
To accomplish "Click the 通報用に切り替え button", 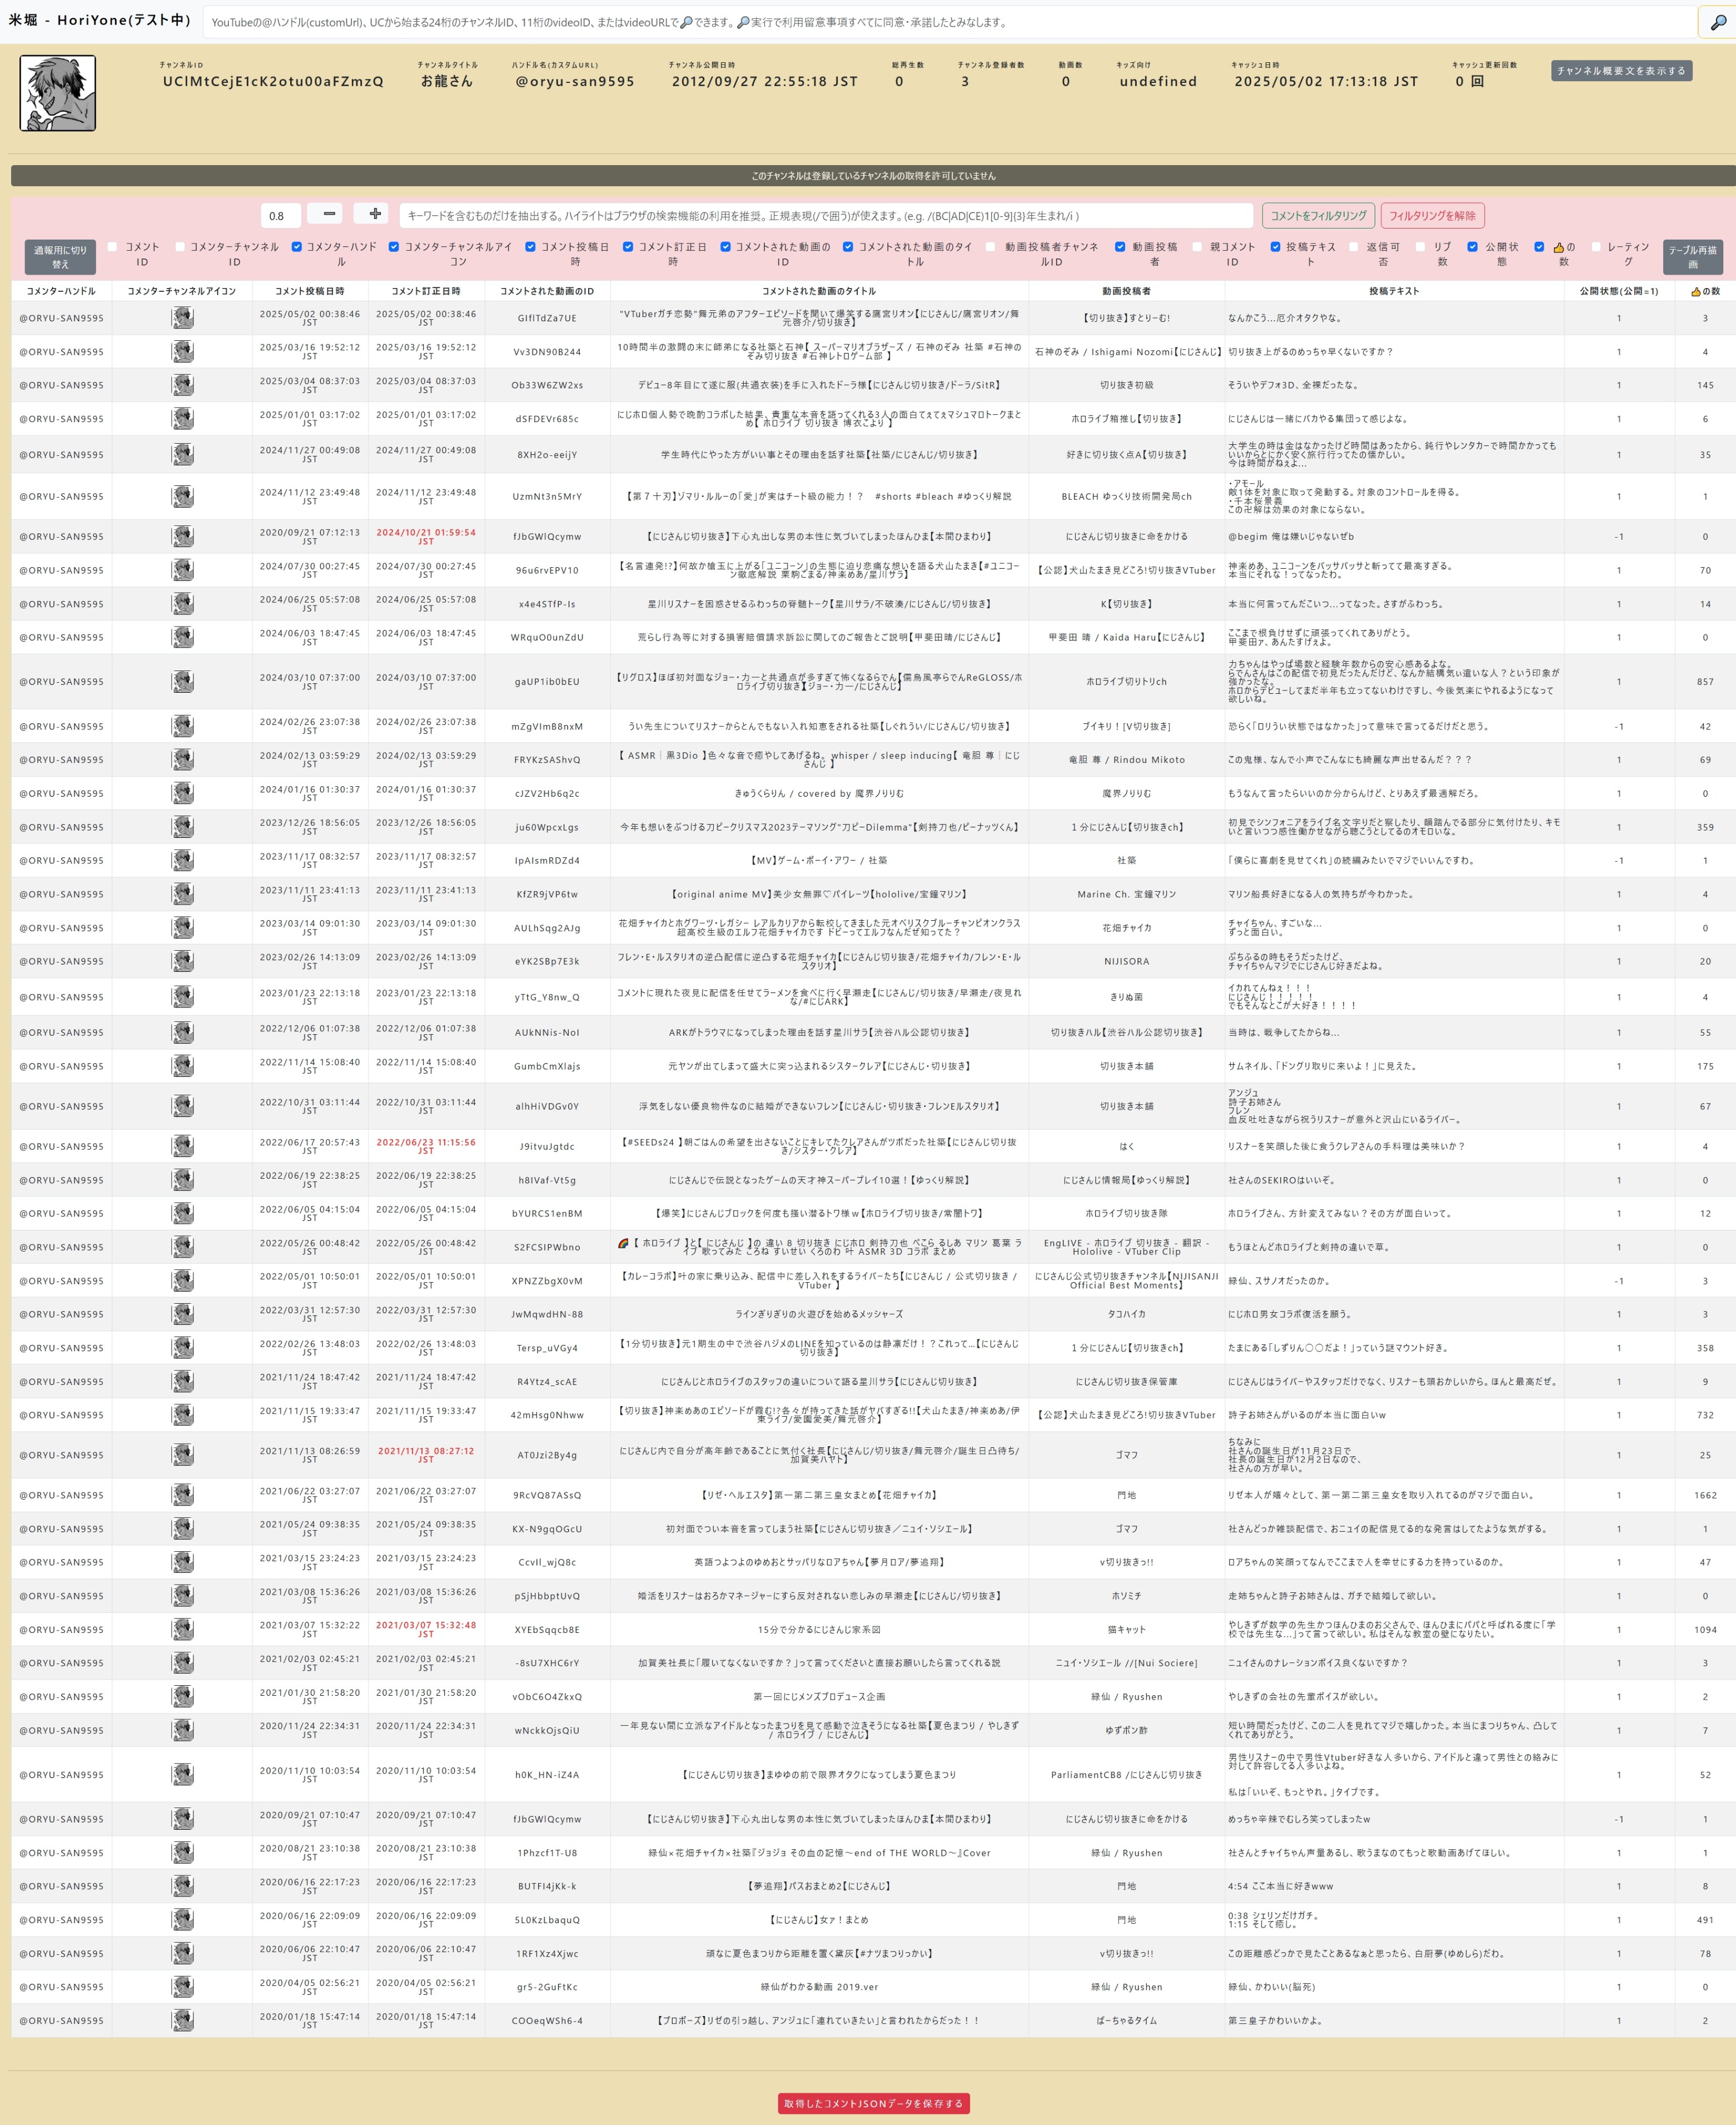I will [x=60, y=257].
